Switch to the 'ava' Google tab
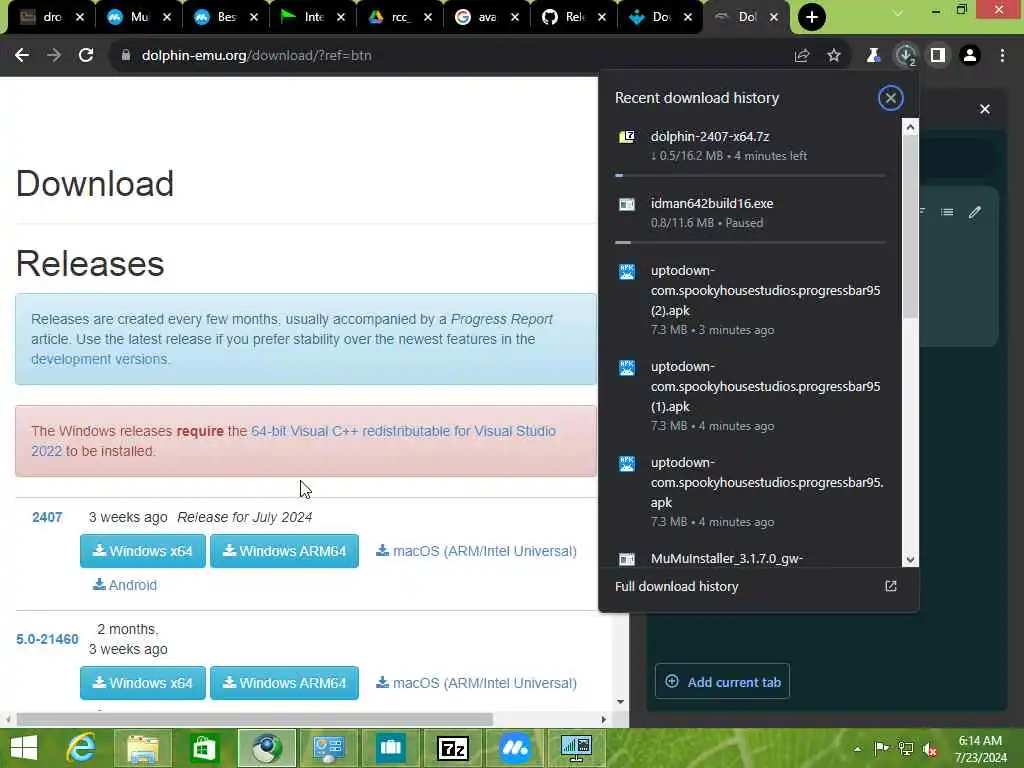This screenshot has height=768, width=1024. (485, 17)
